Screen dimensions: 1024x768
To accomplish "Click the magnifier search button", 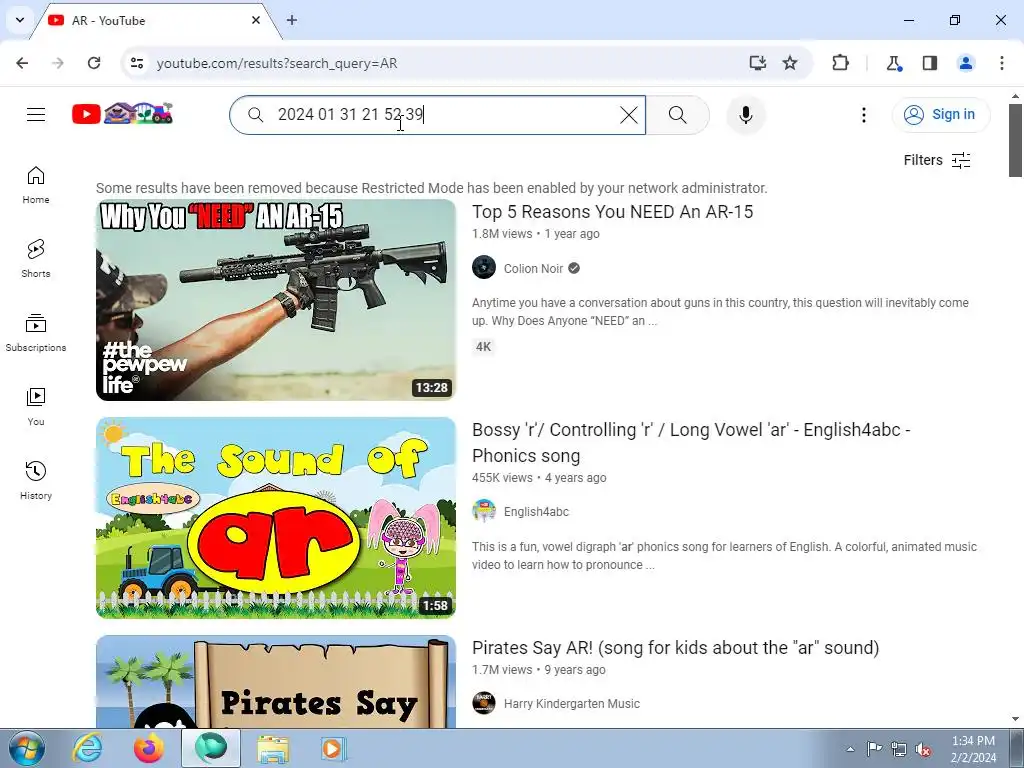I will point(677,115).
